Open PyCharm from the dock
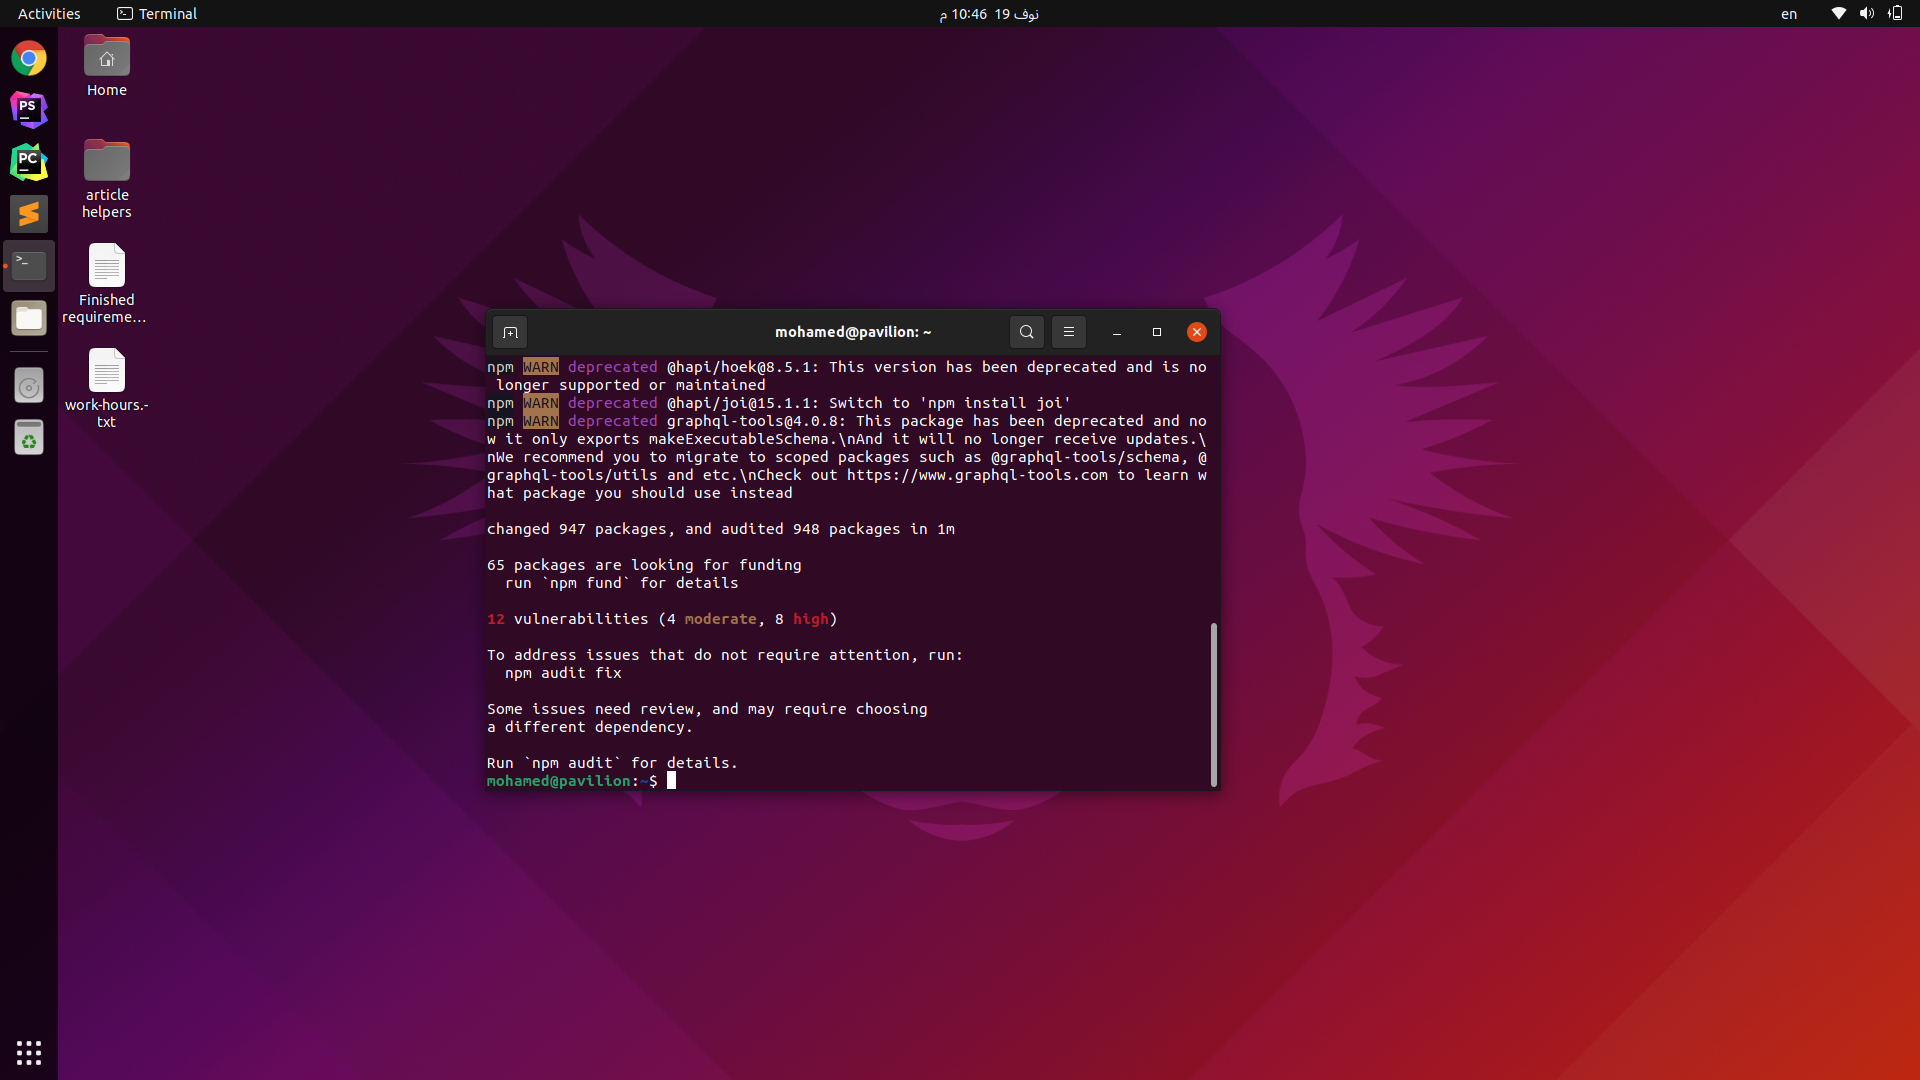 coord(29,162)
